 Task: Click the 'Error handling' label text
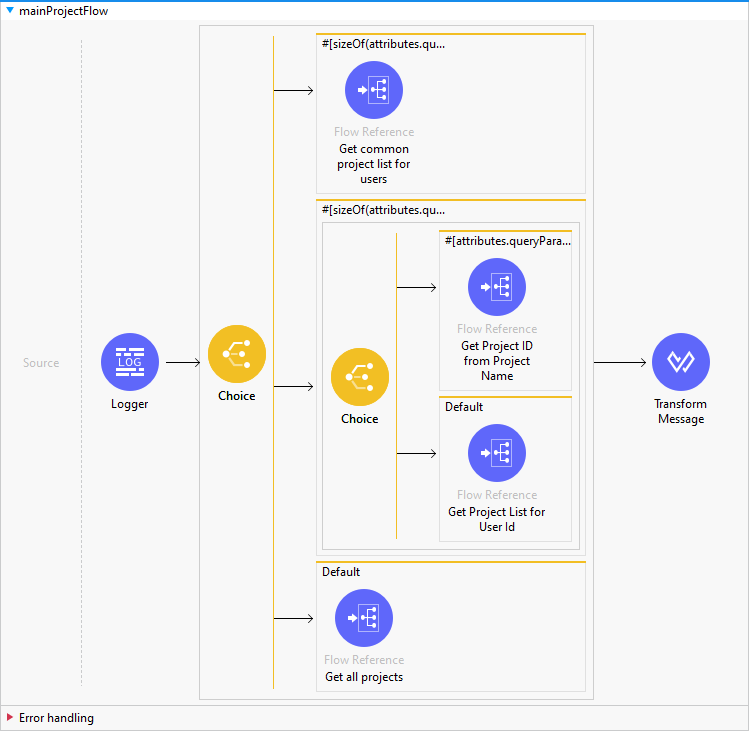(x=56, y=718)
